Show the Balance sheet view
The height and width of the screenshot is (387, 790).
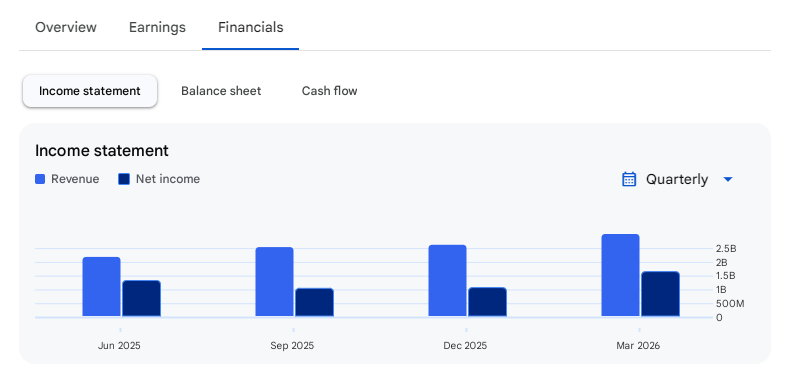221,91
